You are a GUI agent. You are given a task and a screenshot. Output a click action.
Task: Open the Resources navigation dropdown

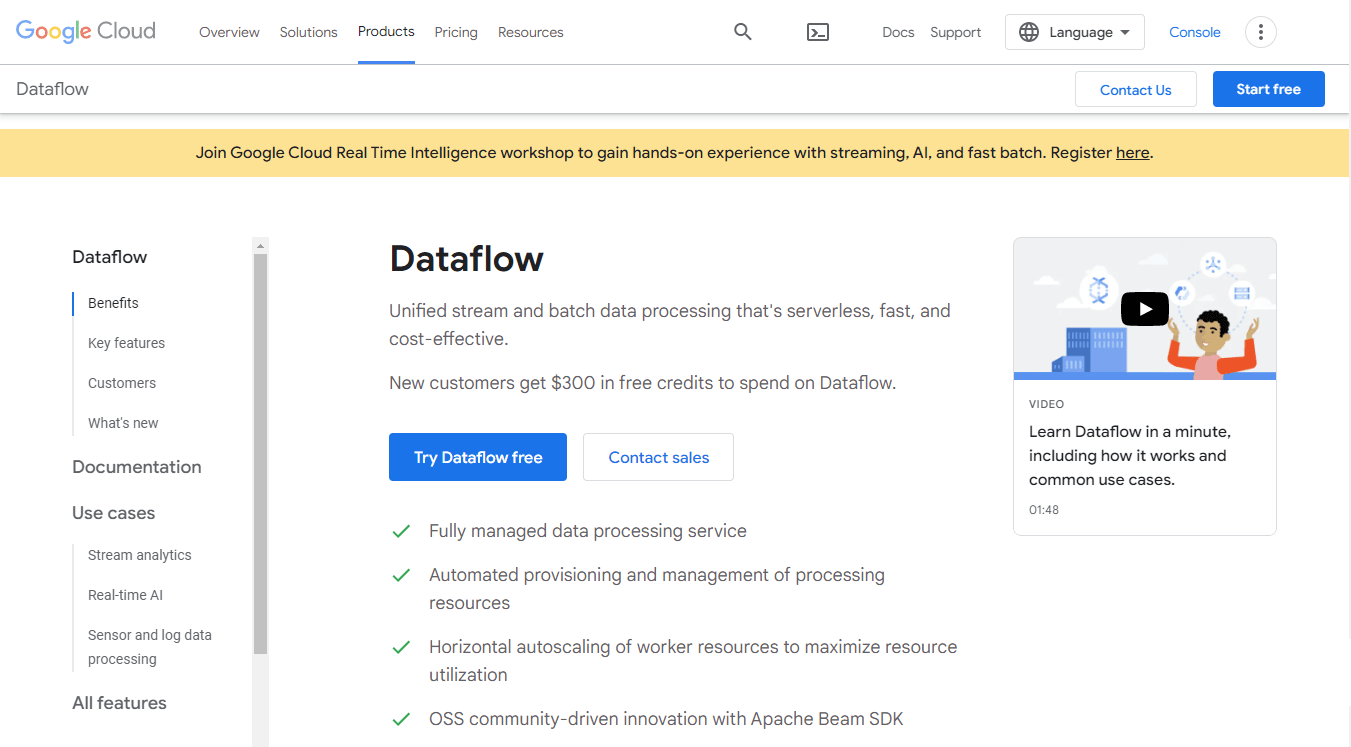[530, 31]
